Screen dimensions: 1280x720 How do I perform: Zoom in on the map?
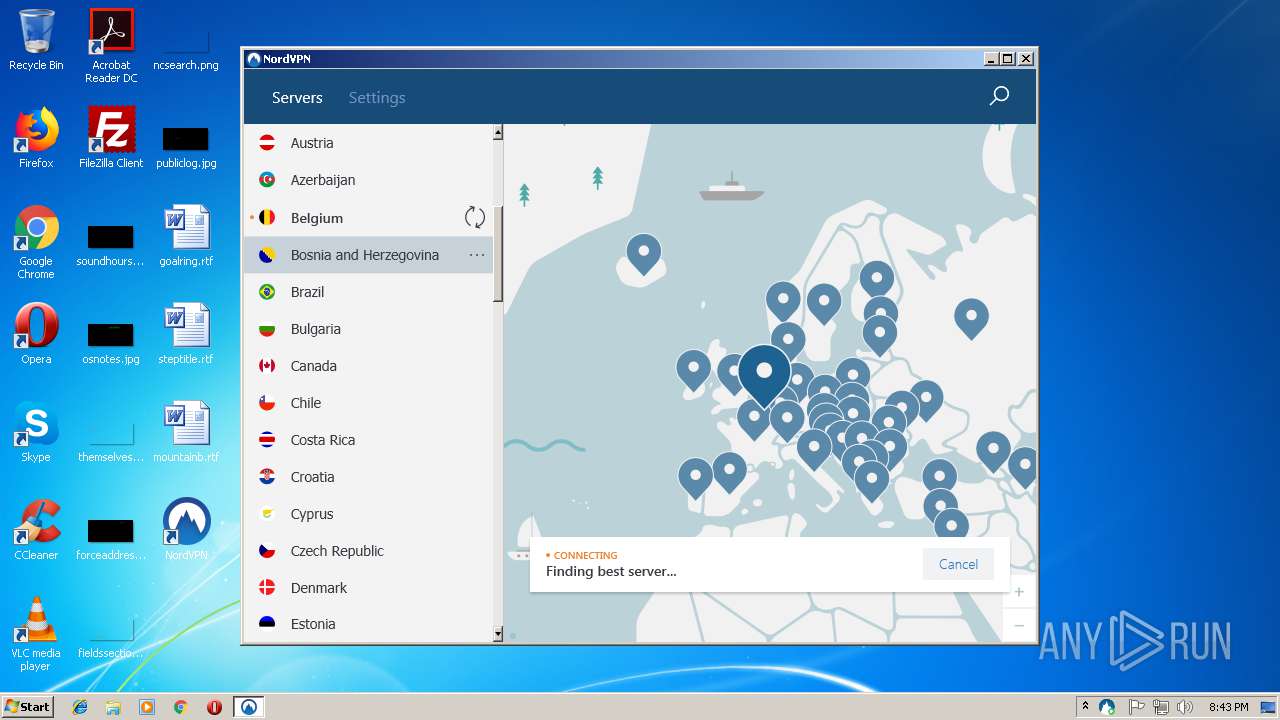point(1019,591)
